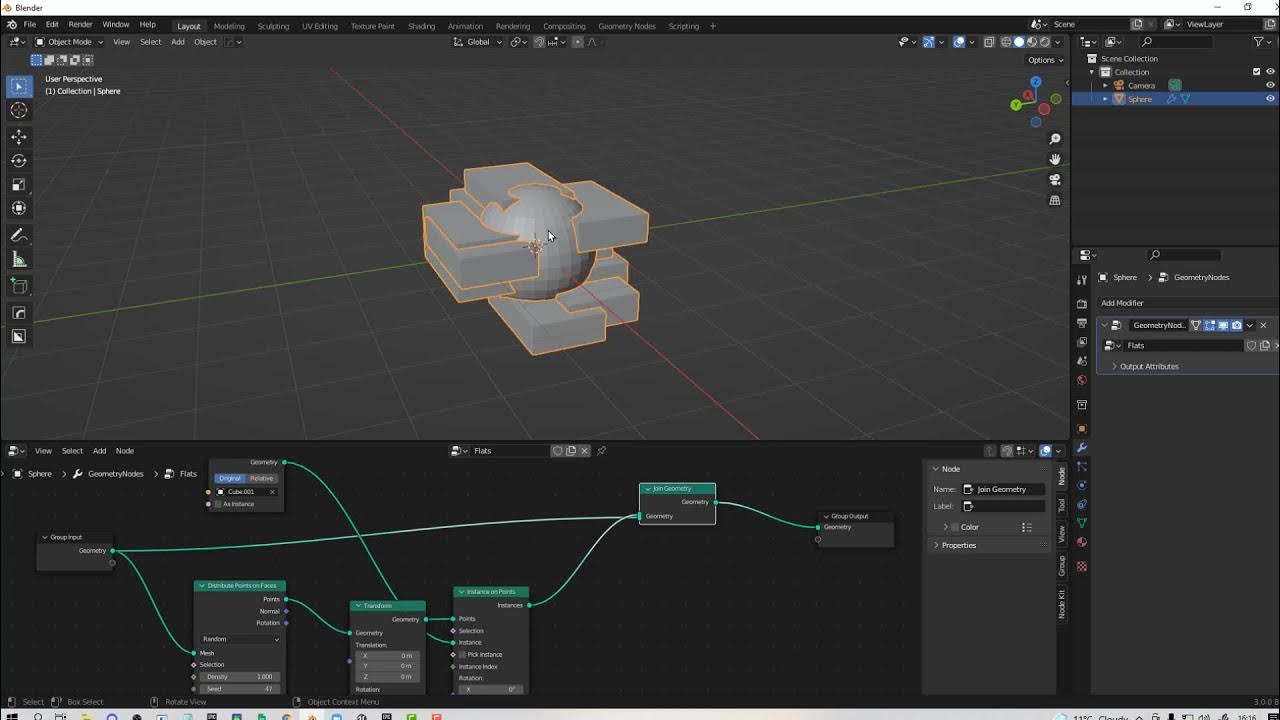Screen dimensions: 1280x720
Task: Switch to orthographic view with grid gizmo
Action: tap(1054, 201)
